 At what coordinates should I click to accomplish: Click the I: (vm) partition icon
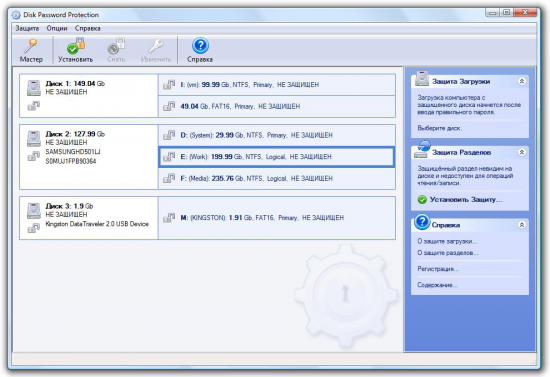pyautogui.click(x=169, y=85)
